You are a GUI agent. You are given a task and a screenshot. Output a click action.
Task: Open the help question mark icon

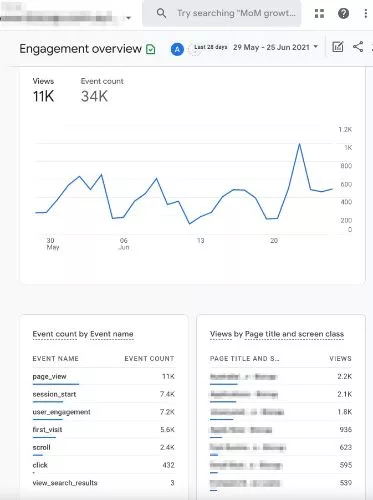click(x=343, y=13)
